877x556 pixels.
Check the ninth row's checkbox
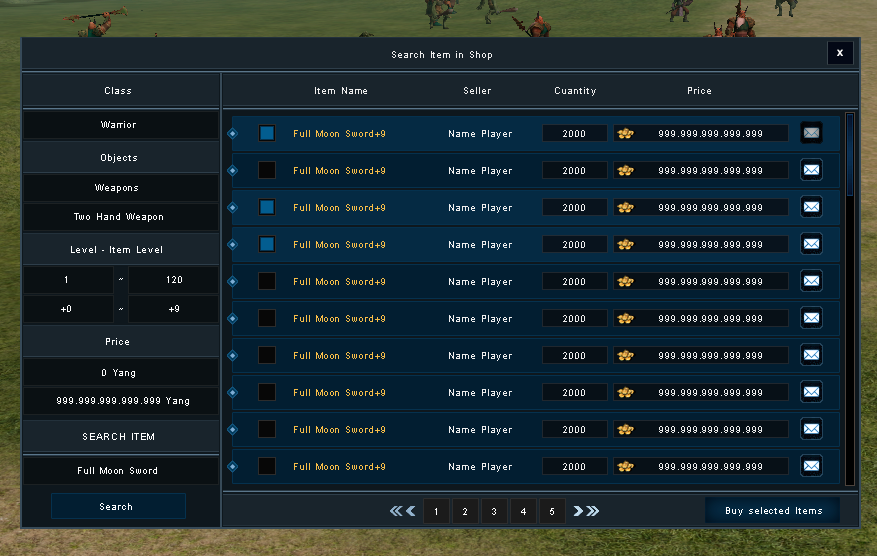267,429
